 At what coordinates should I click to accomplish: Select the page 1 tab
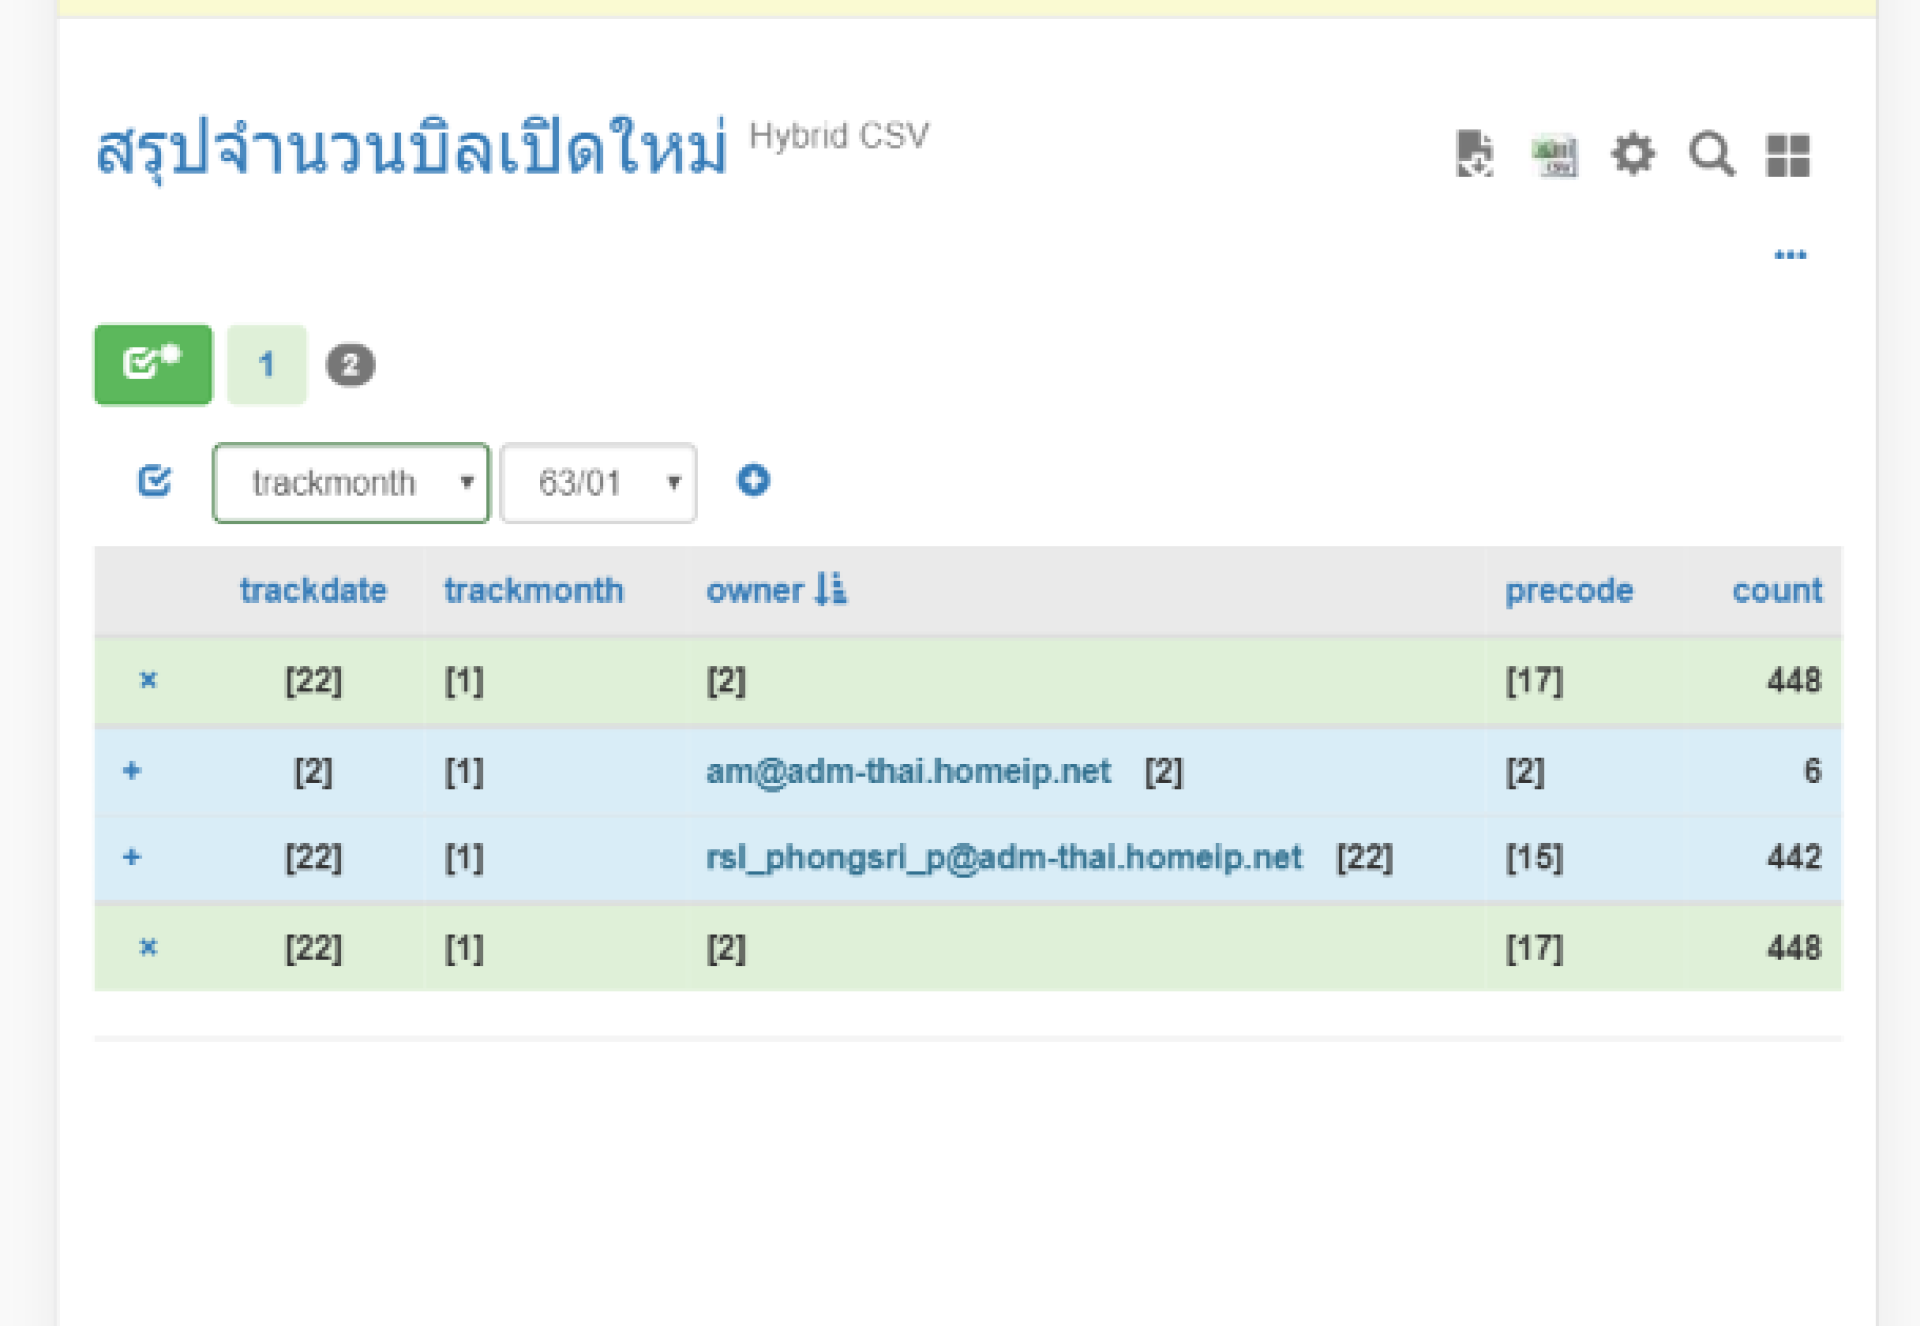pos(266,364)
